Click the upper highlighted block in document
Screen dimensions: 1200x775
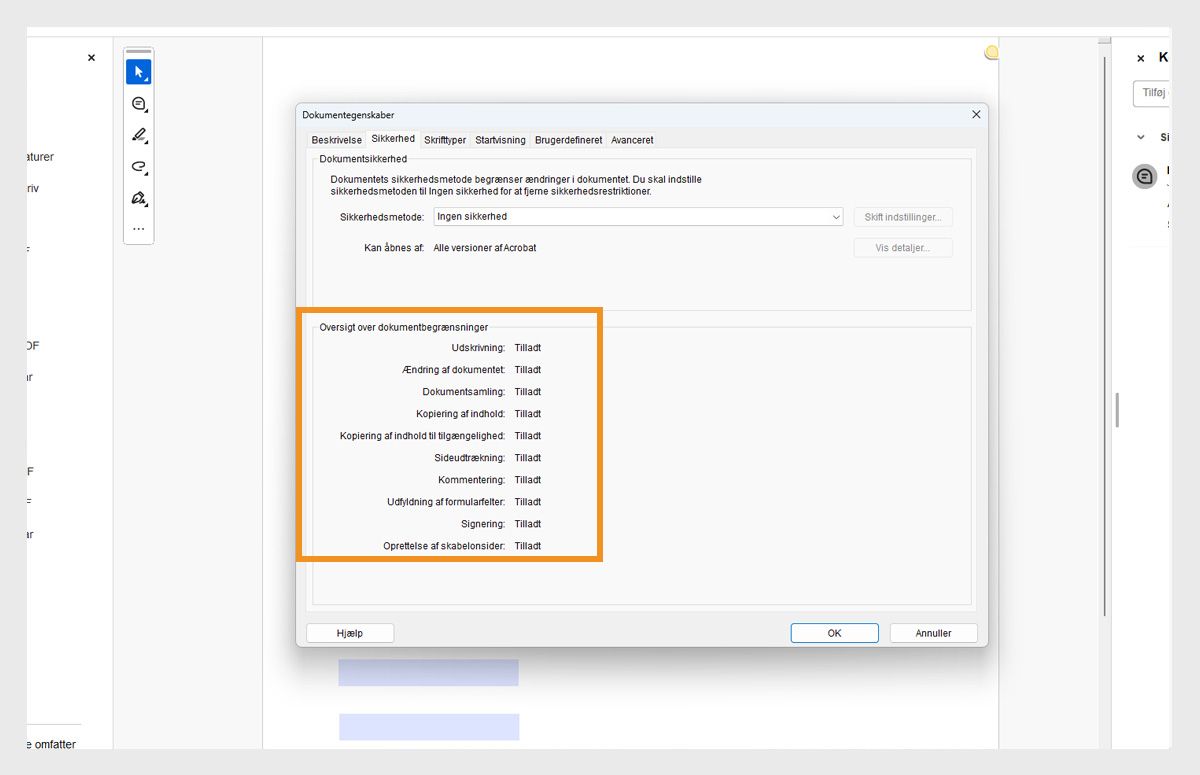click(428, 672)
